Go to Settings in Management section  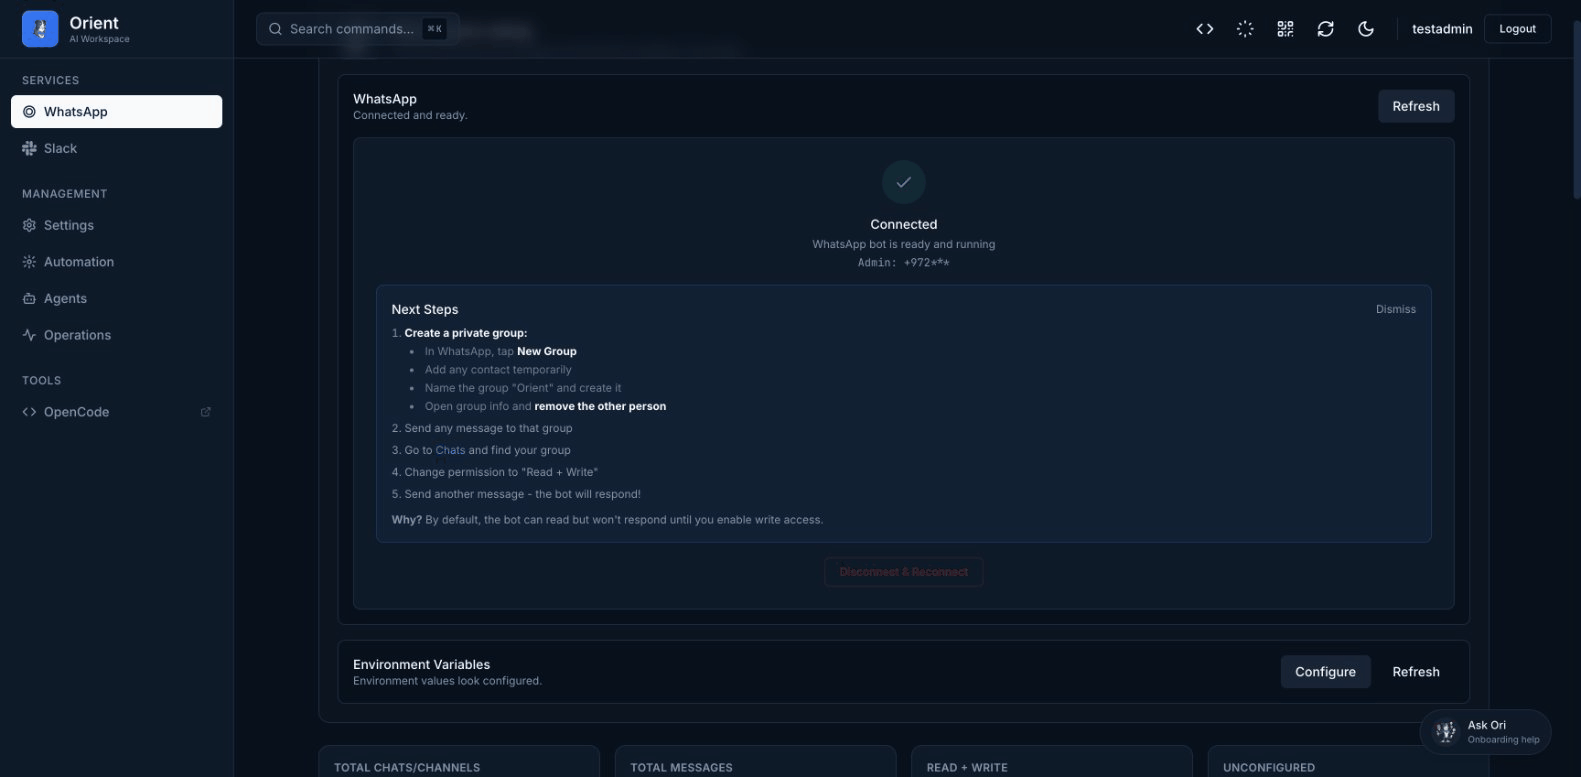[x=68, y=225]
